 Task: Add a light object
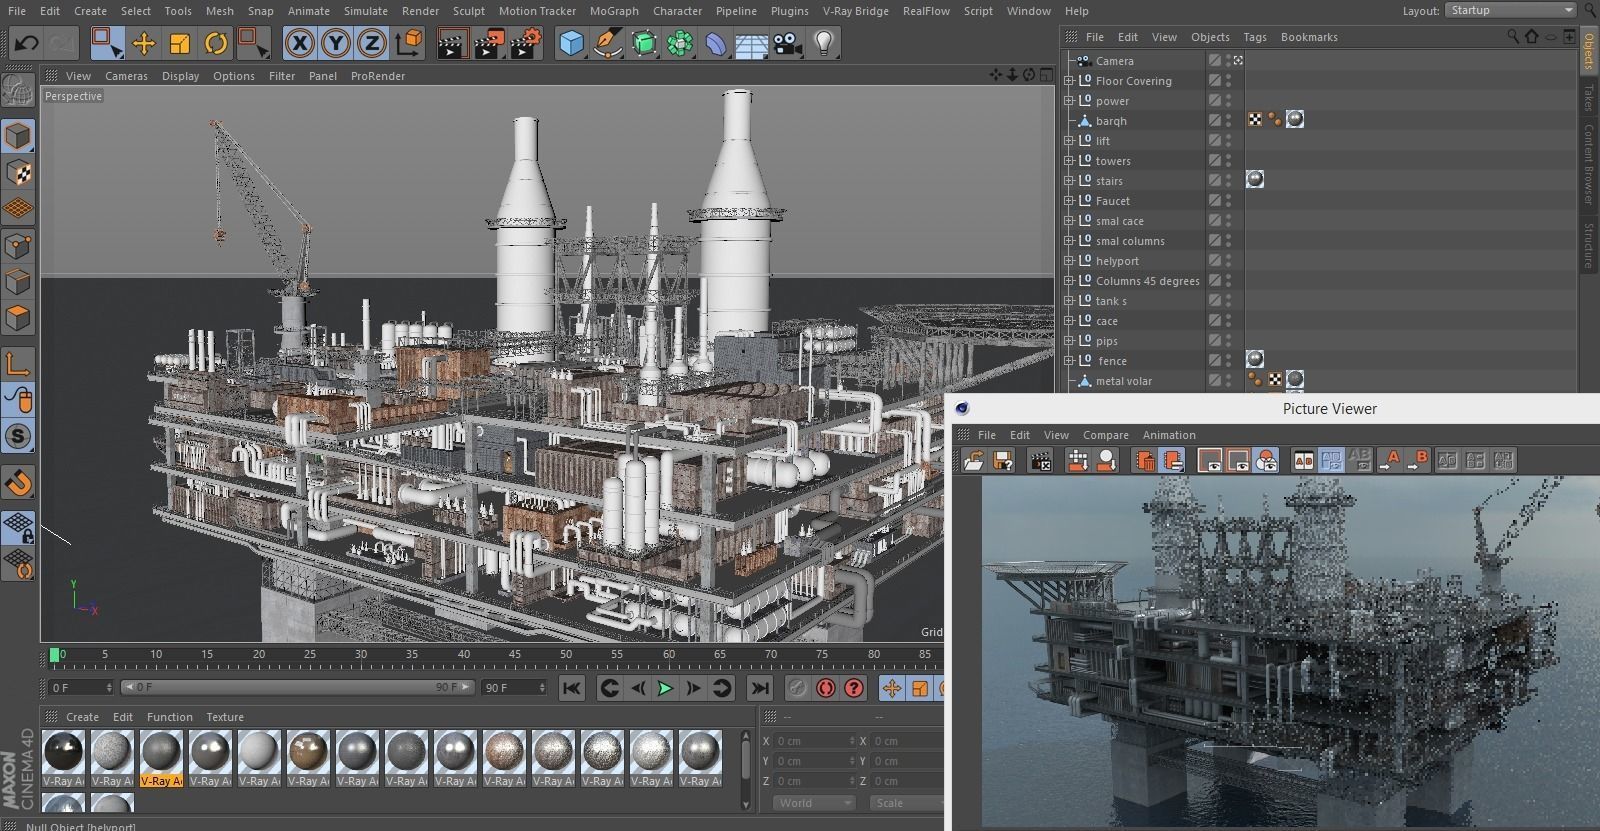click(824, 43)
